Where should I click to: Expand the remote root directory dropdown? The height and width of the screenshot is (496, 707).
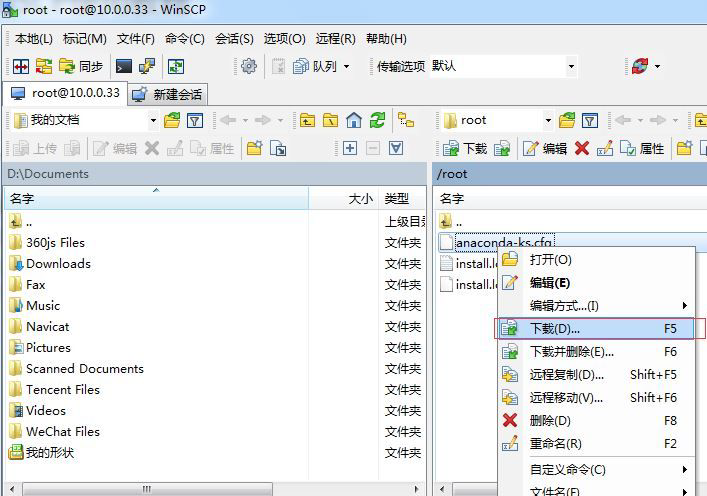548,120
